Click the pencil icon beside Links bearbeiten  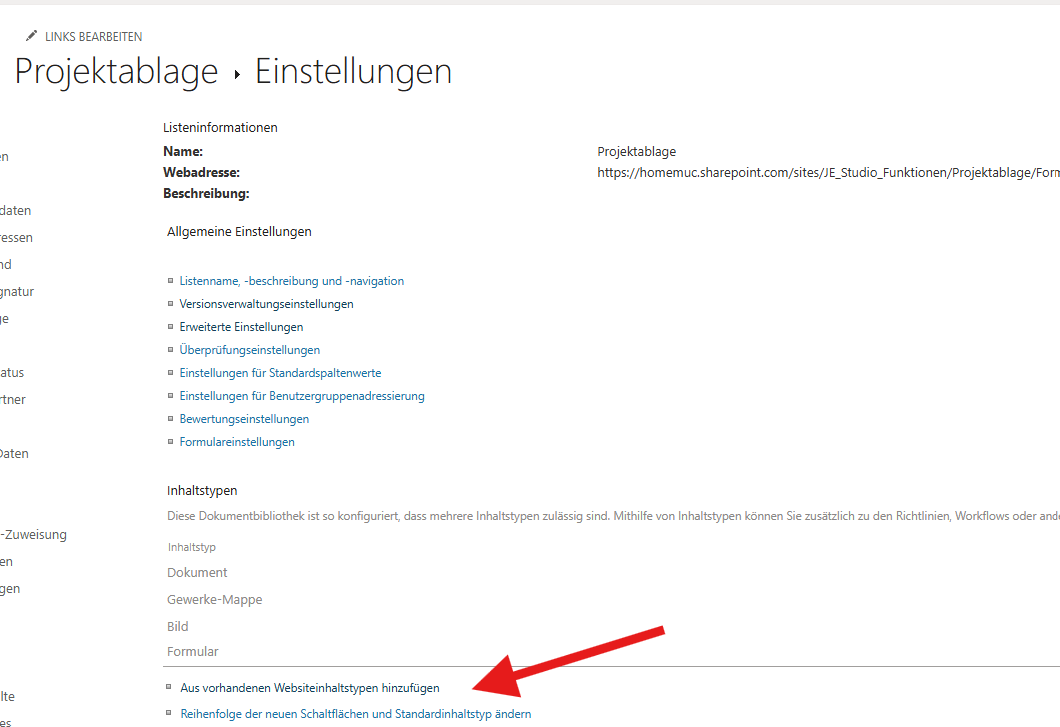31,36
